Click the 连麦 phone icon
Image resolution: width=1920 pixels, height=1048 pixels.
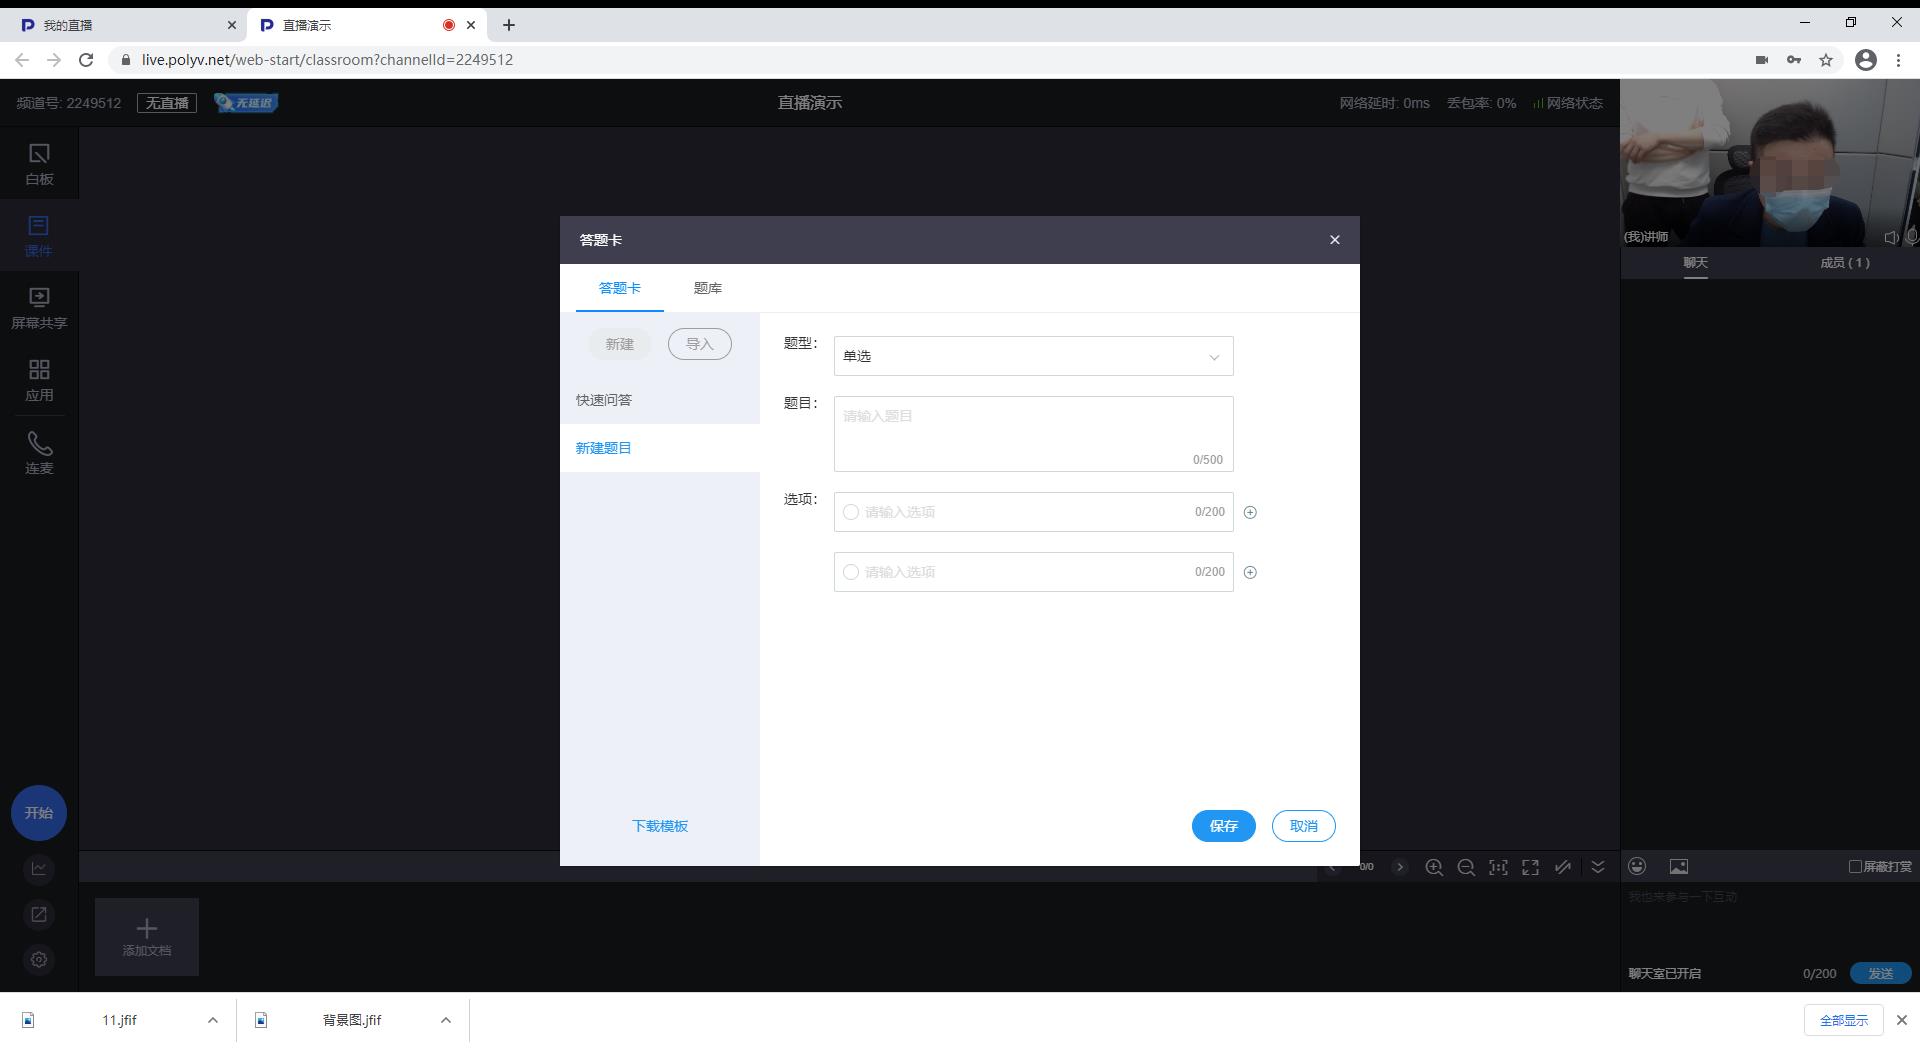pos(39,444)
